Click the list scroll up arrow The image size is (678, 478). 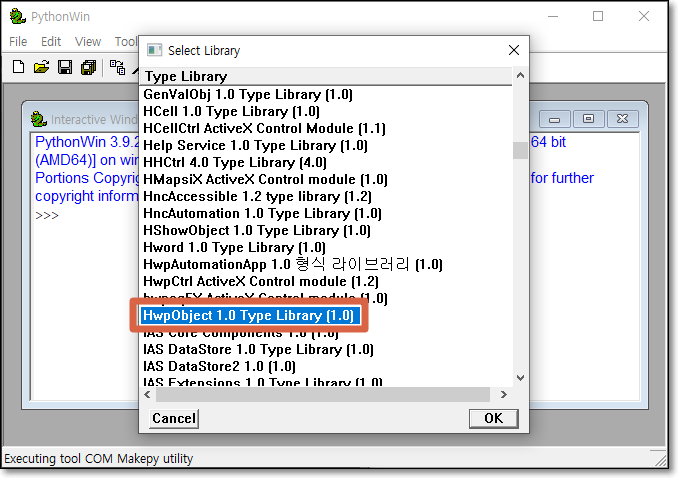point(521,75)
